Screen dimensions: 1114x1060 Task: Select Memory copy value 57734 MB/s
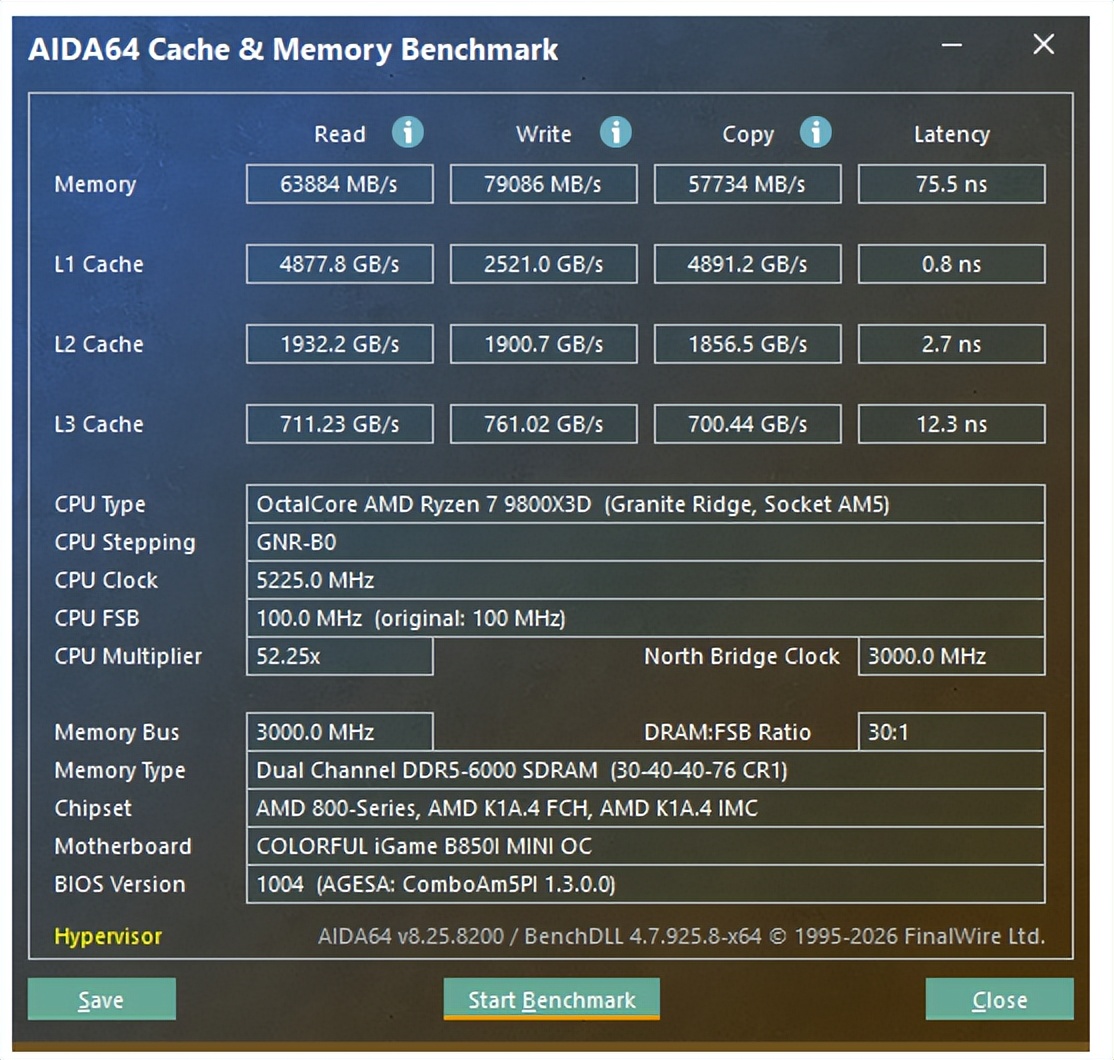pyautogui.click(x=747, y=184)
